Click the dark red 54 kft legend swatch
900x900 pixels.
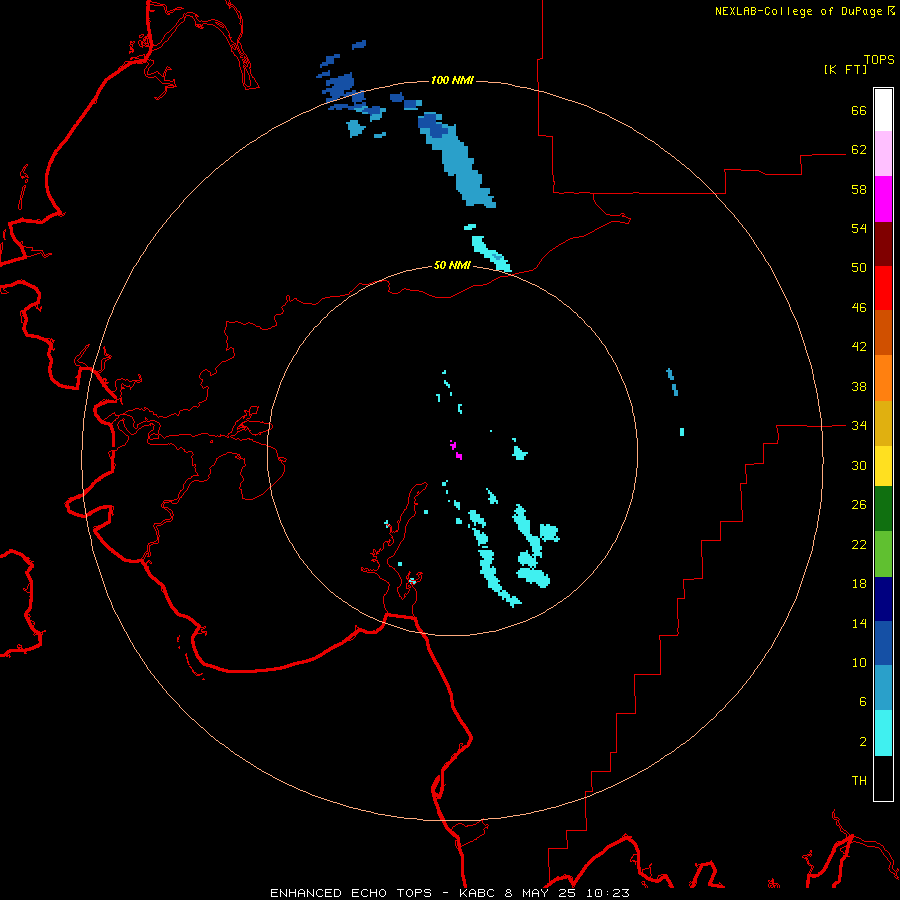click(883, 243)
